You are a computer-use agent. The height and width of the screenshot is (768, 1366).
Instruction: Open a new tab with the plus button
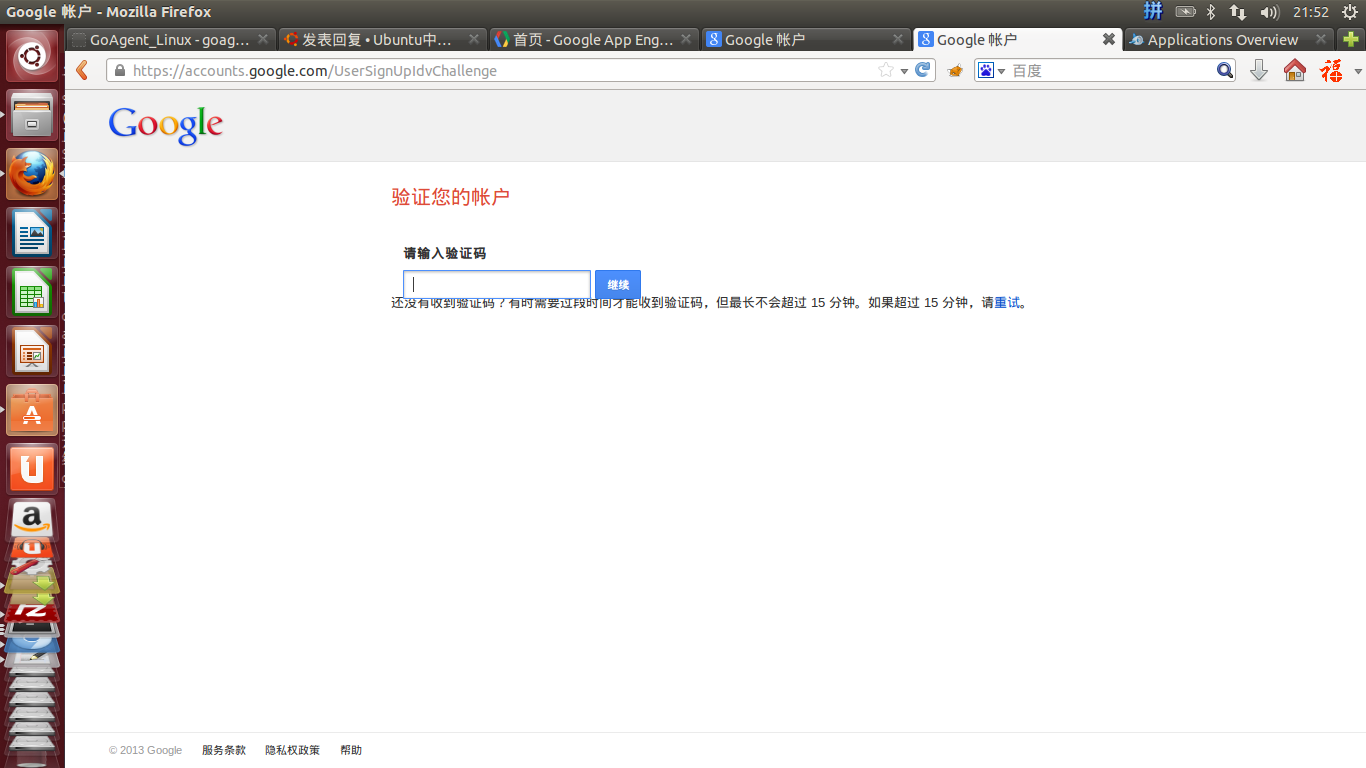(x=1351, y=39)
